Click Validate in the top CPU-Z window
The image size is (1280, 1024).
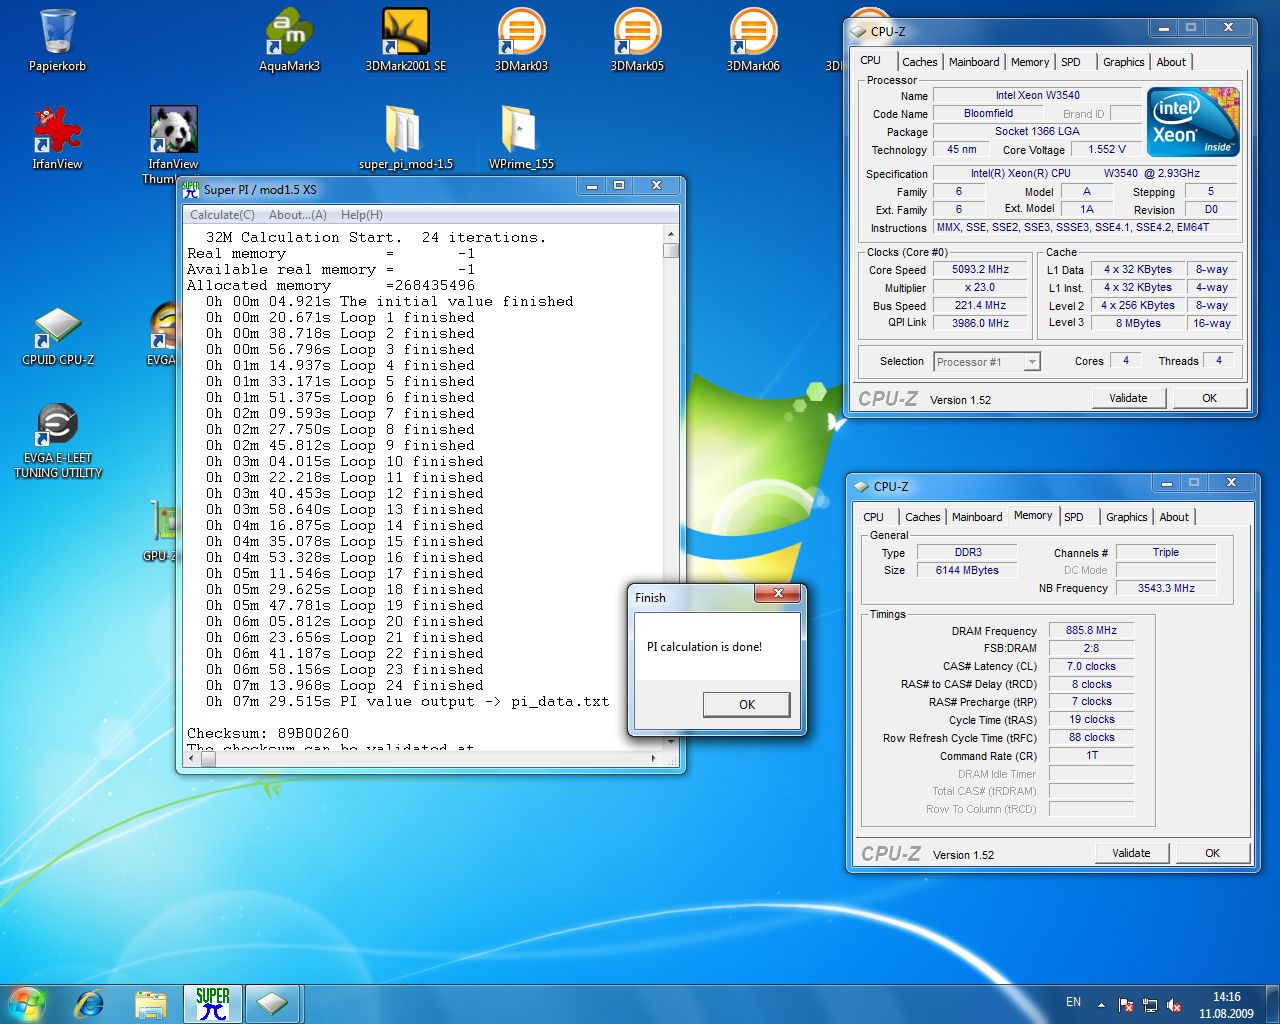click(1128, 398)
